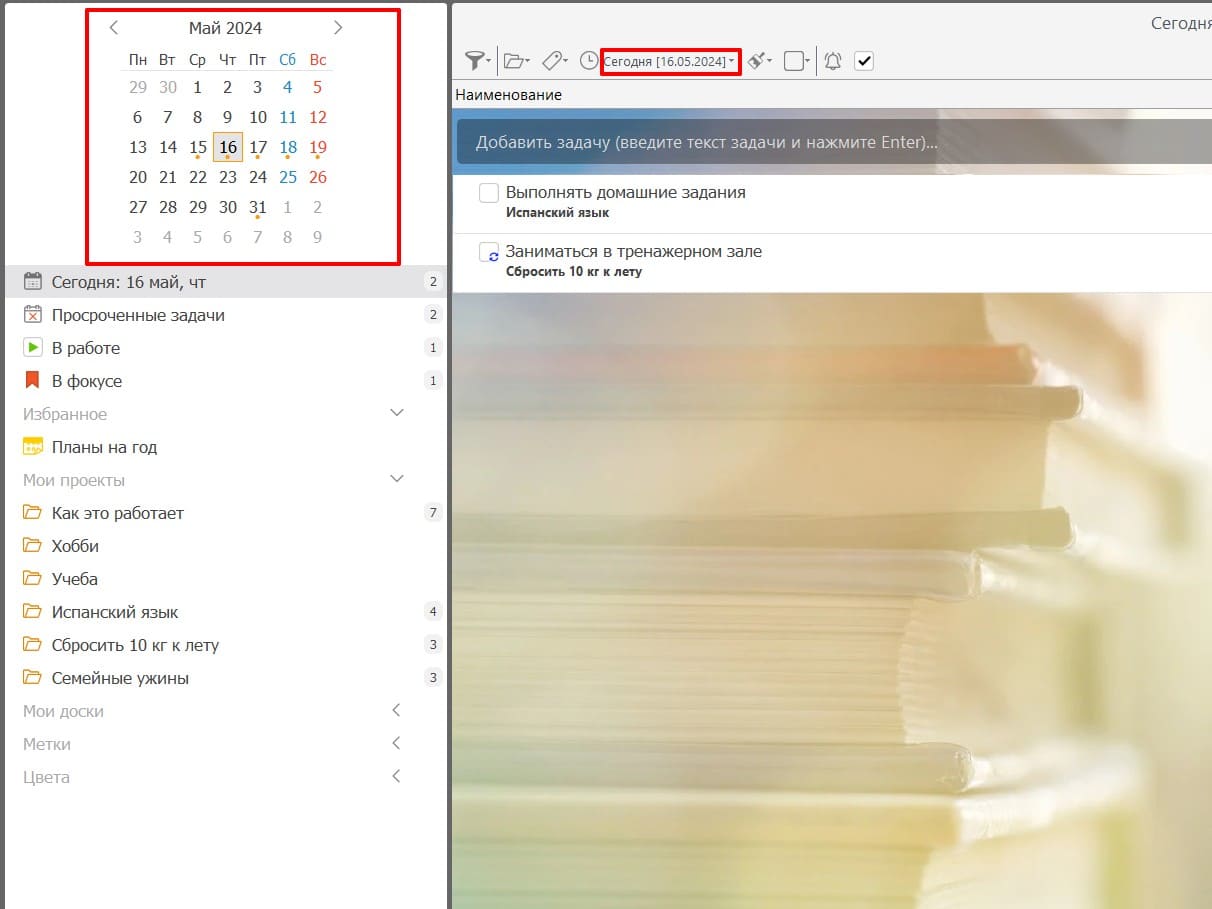Click the clock icon in the toolbar
This screenshot has height=909, width=1212.
point(589,61)
